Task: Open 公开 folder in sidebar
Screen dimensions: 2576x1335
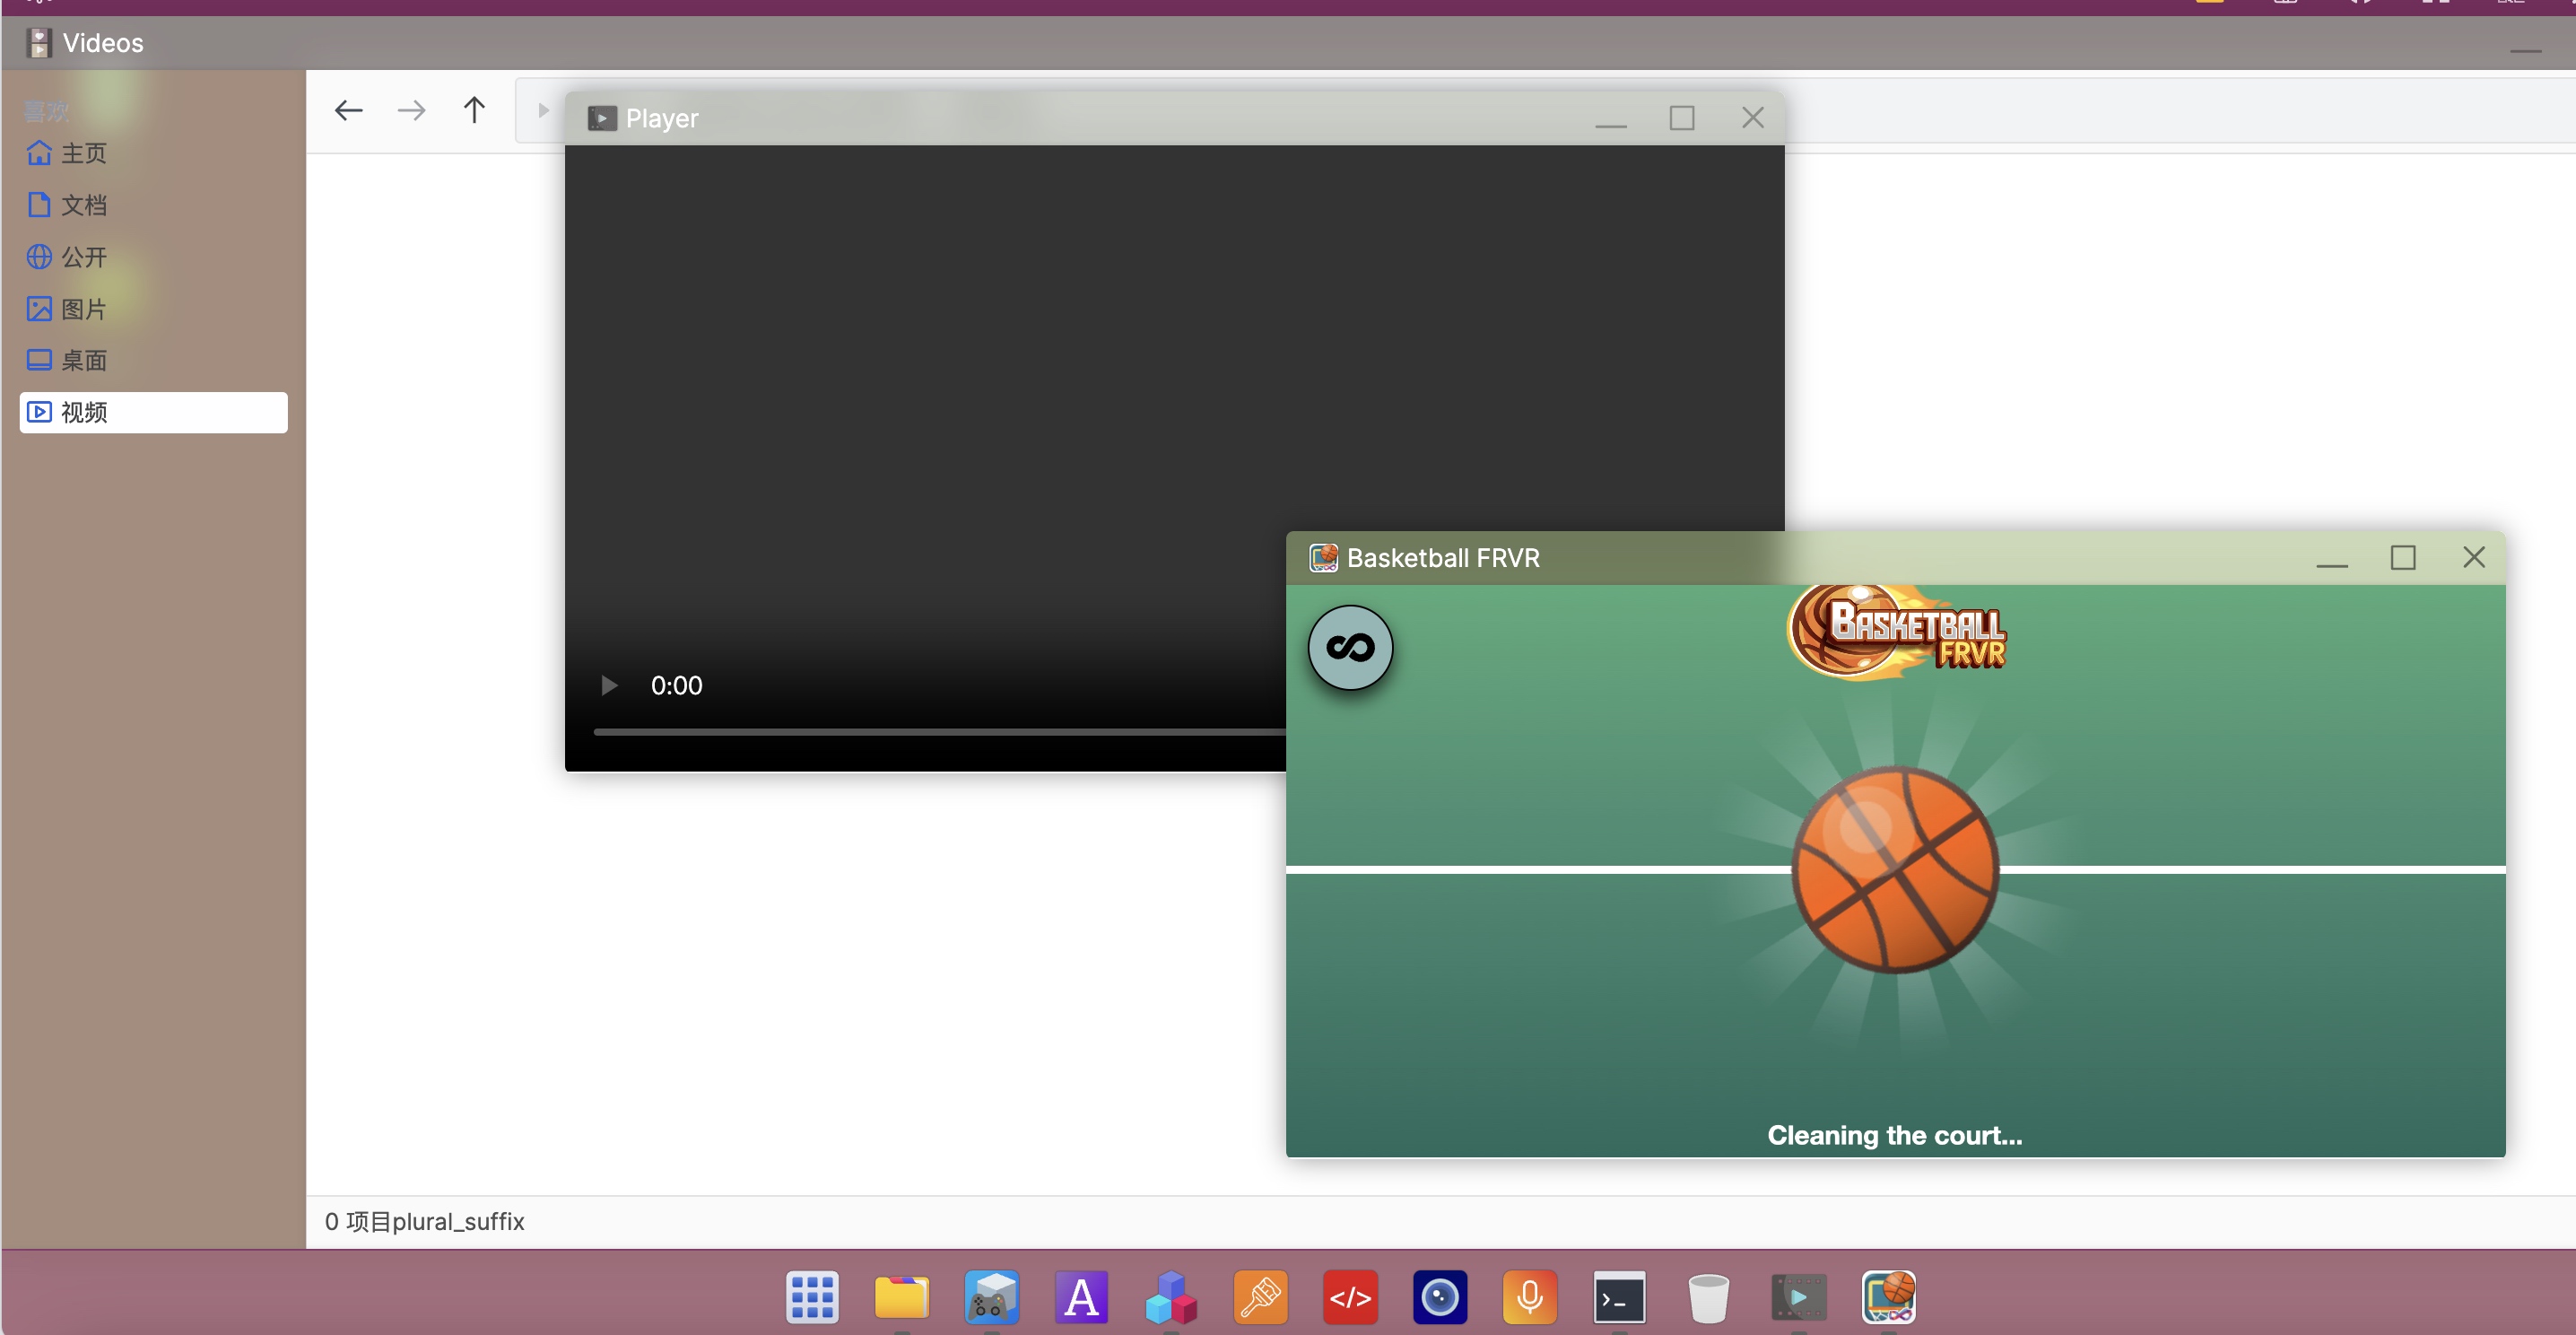Action: 84,257
